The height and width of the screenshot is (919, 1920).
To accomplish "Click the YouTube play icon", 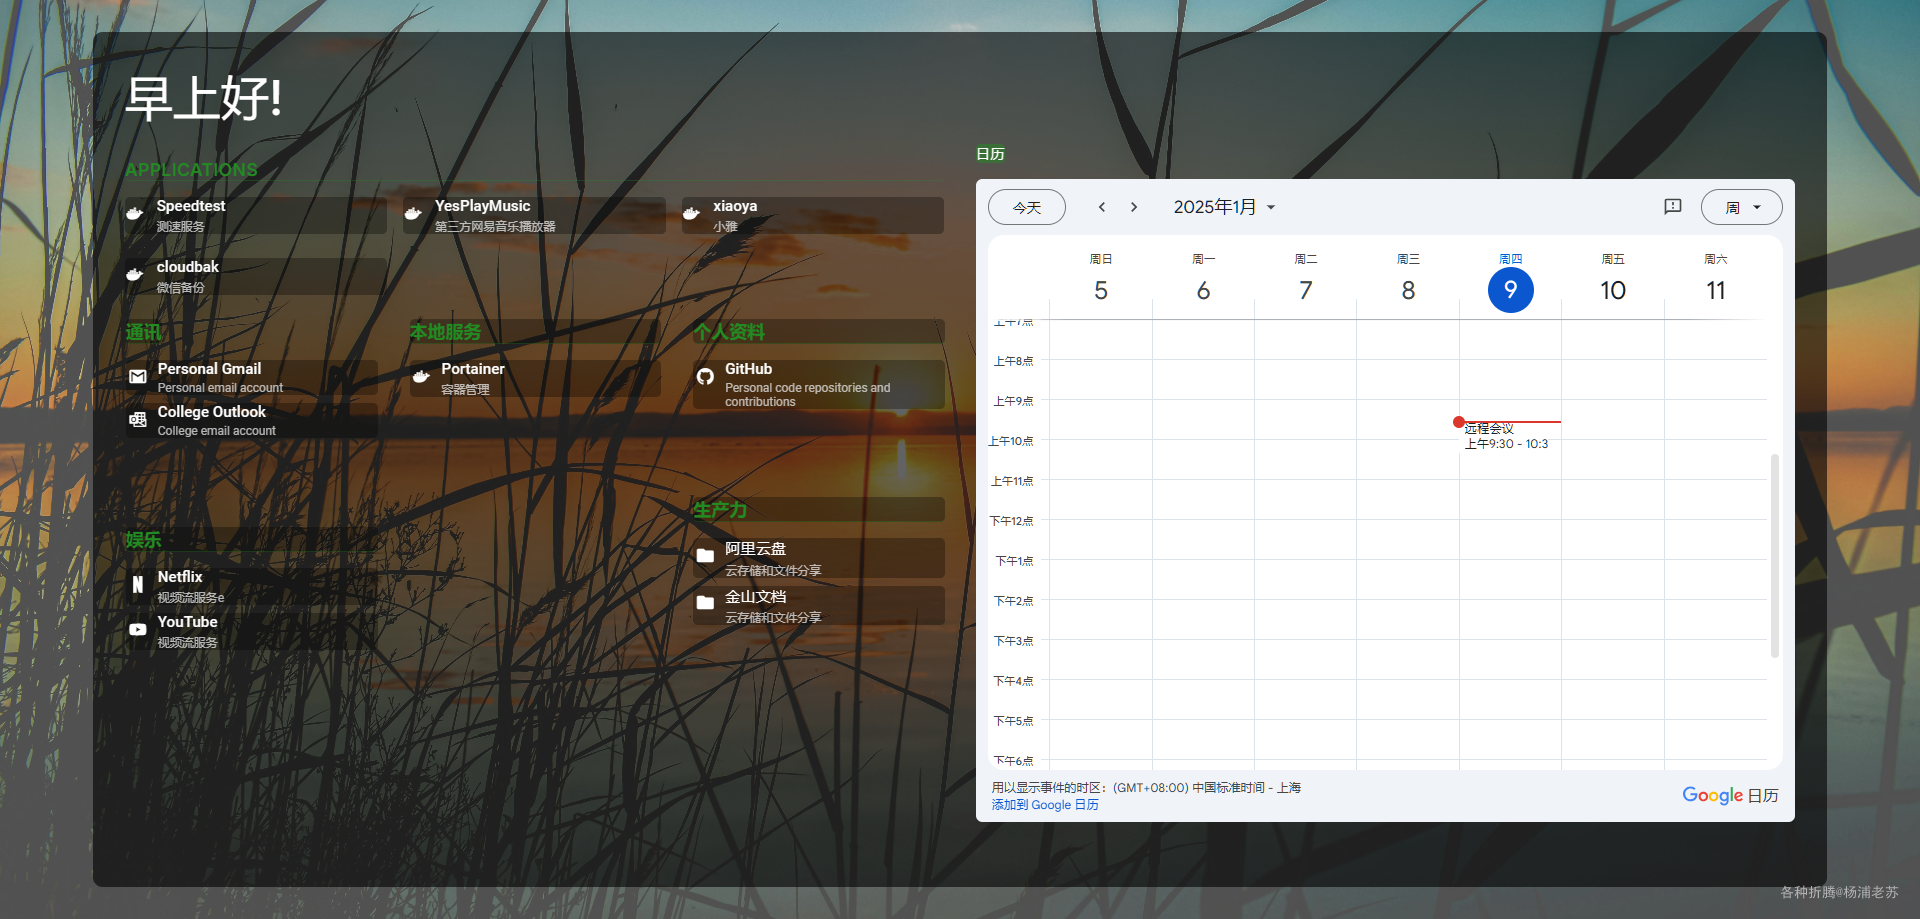I will click(138, 630).
